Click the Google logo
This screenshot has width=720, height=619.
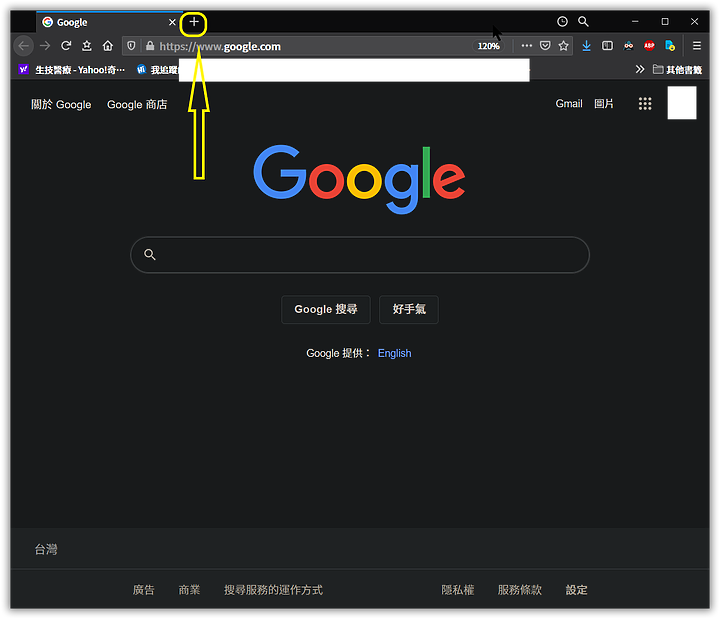click(x=360, y=179)
